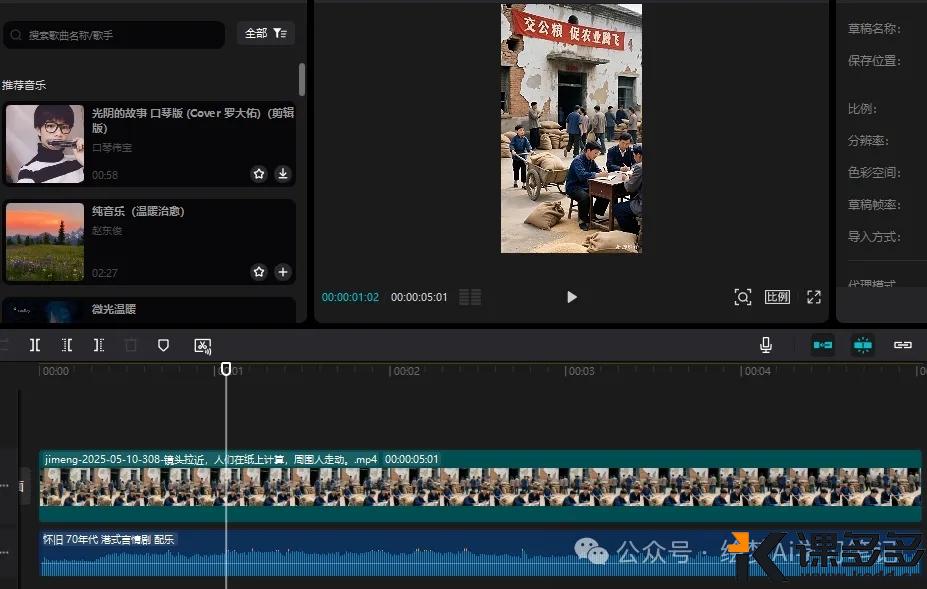Toggle auto snapping on timeline

863,345
